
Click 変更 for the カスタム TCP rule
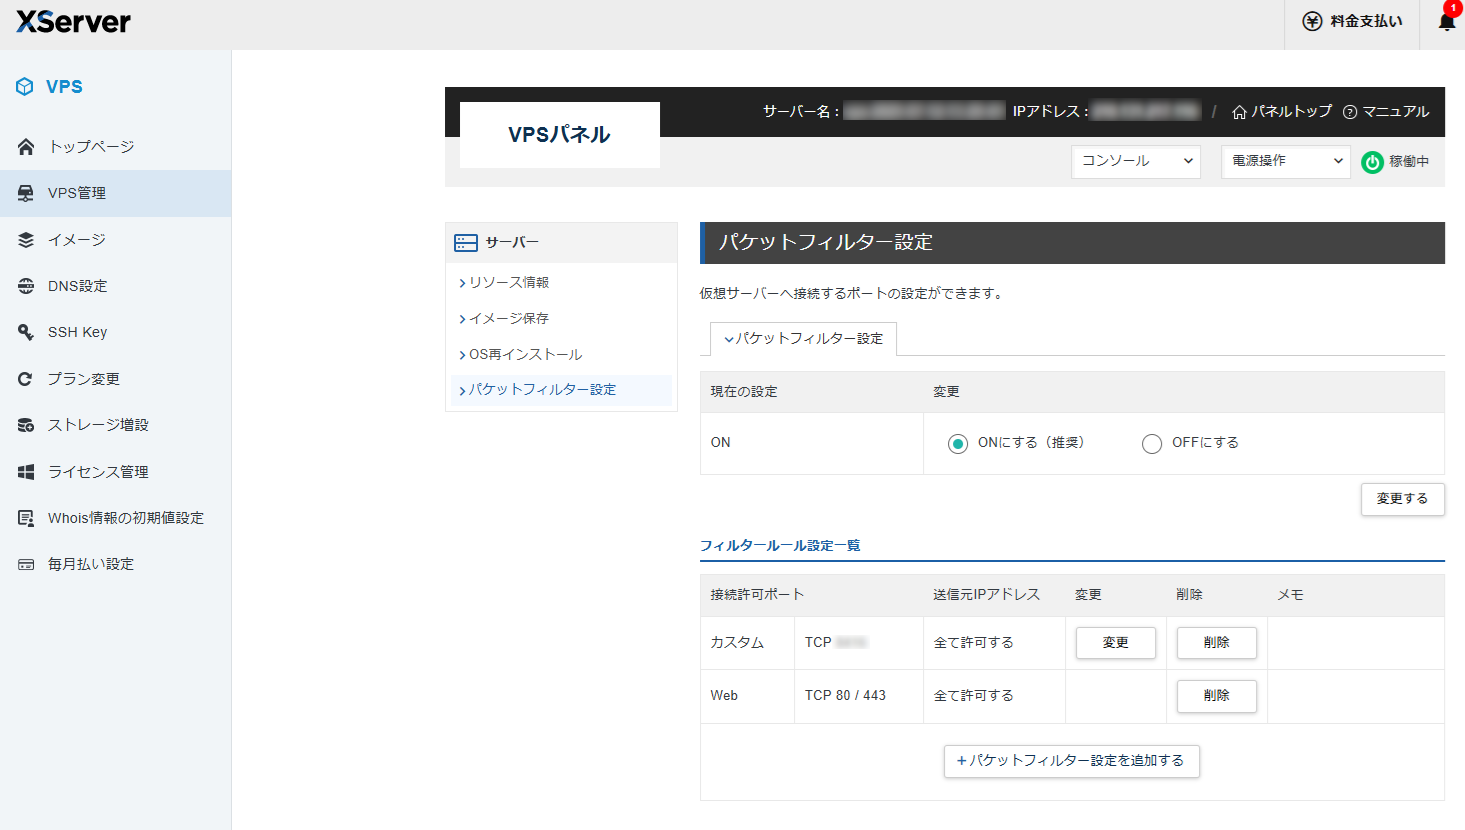(x=1115, y=643)
